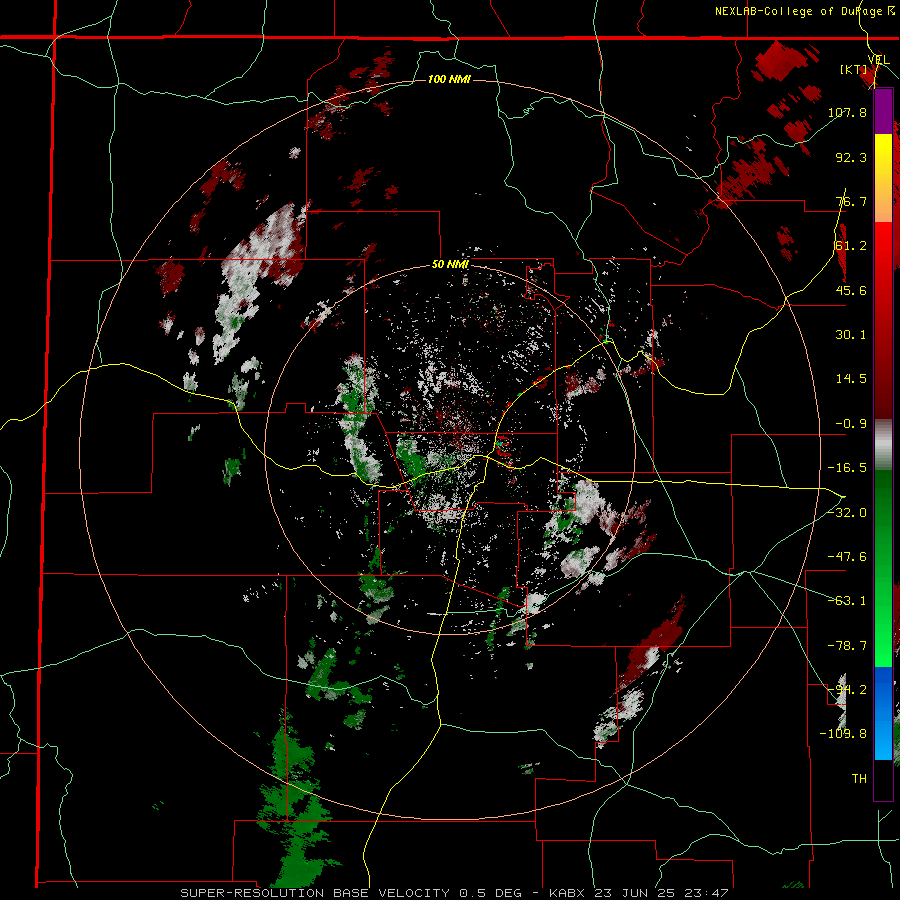Click the -16.5 velocity scale value

(847, 468)
